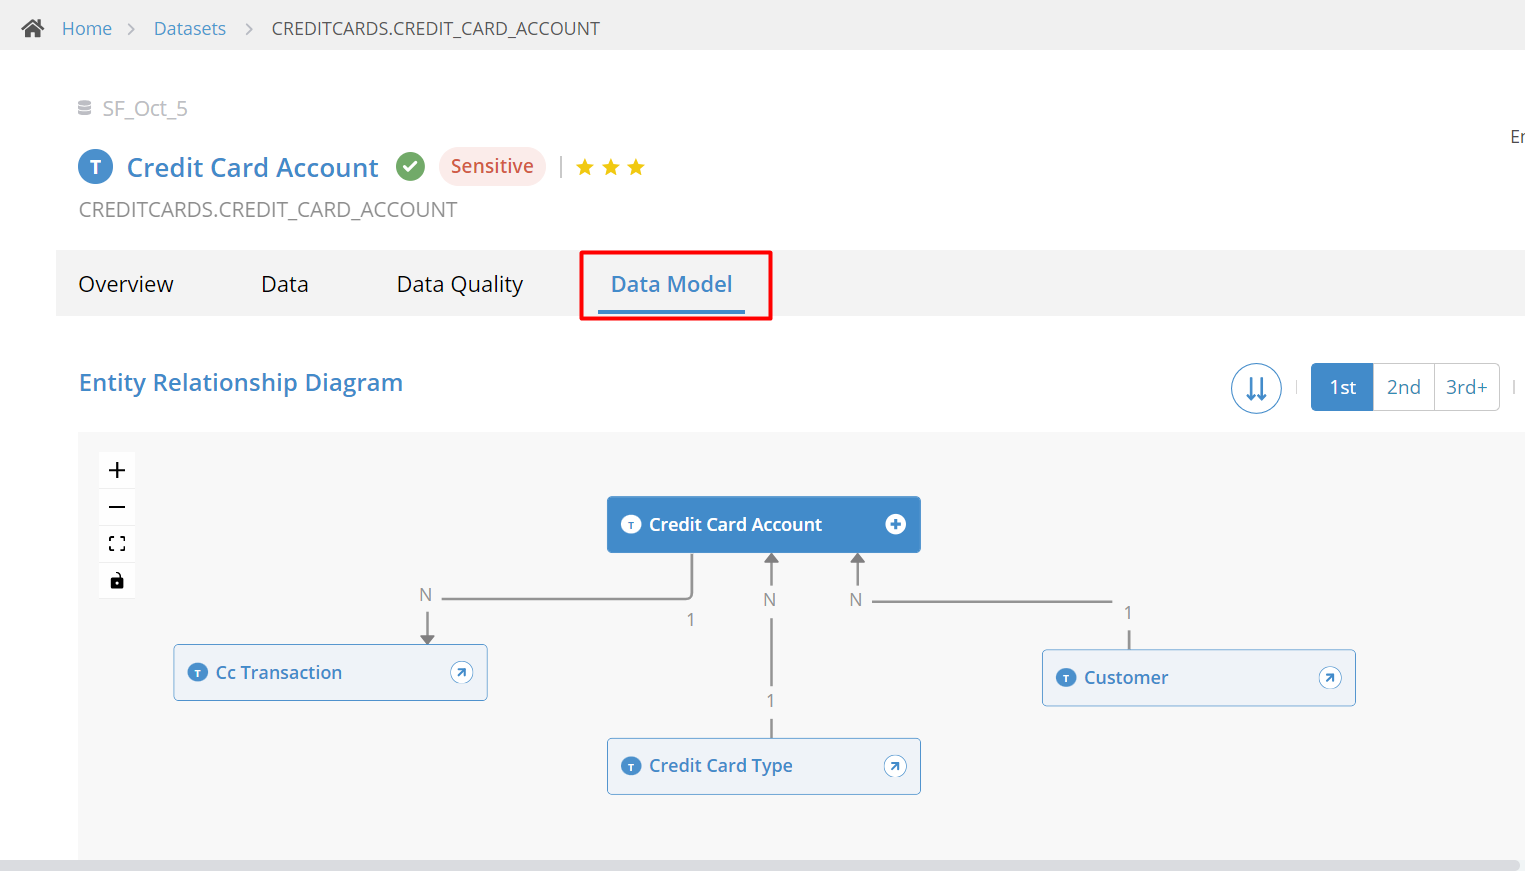The width and height of the screenshot is (1525, 871).
Task: Click the green verified checkmark badge
Action: point(410,166)
